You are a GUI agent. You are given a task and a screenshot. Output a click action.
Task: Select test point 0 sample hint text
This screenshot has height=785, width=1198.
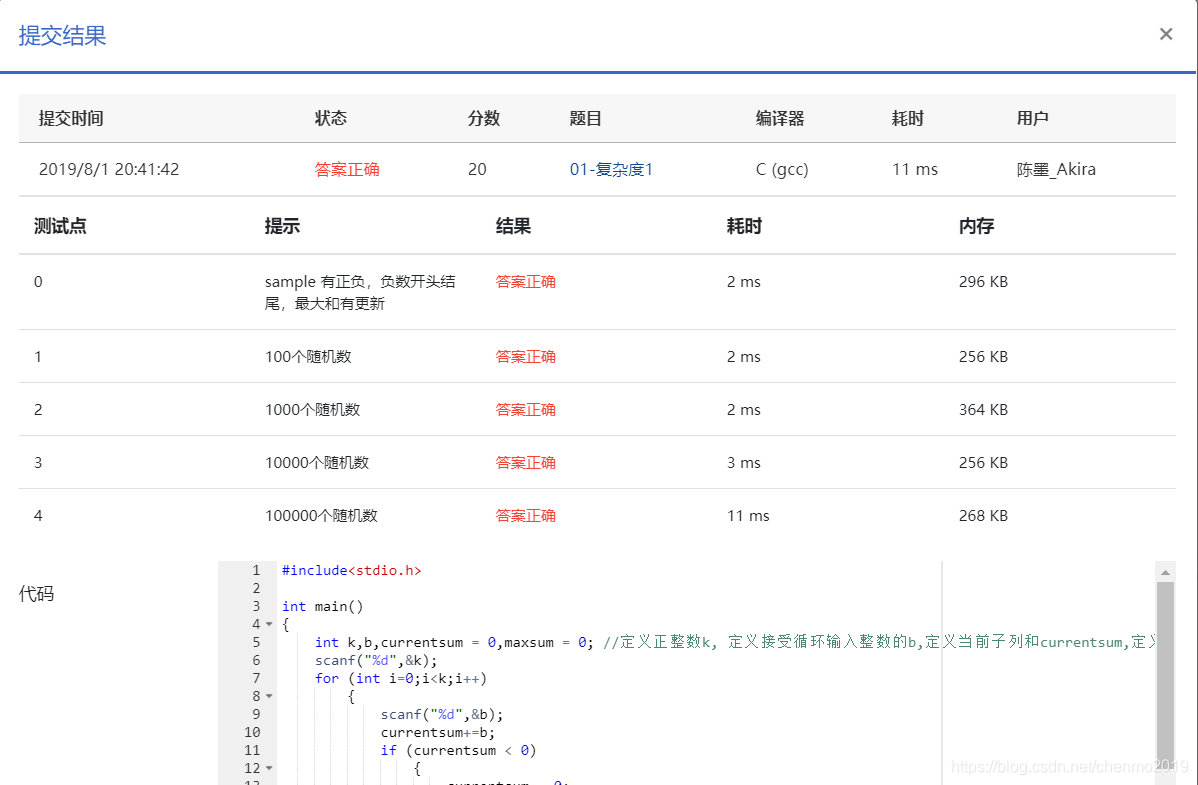tap(360, 292)
